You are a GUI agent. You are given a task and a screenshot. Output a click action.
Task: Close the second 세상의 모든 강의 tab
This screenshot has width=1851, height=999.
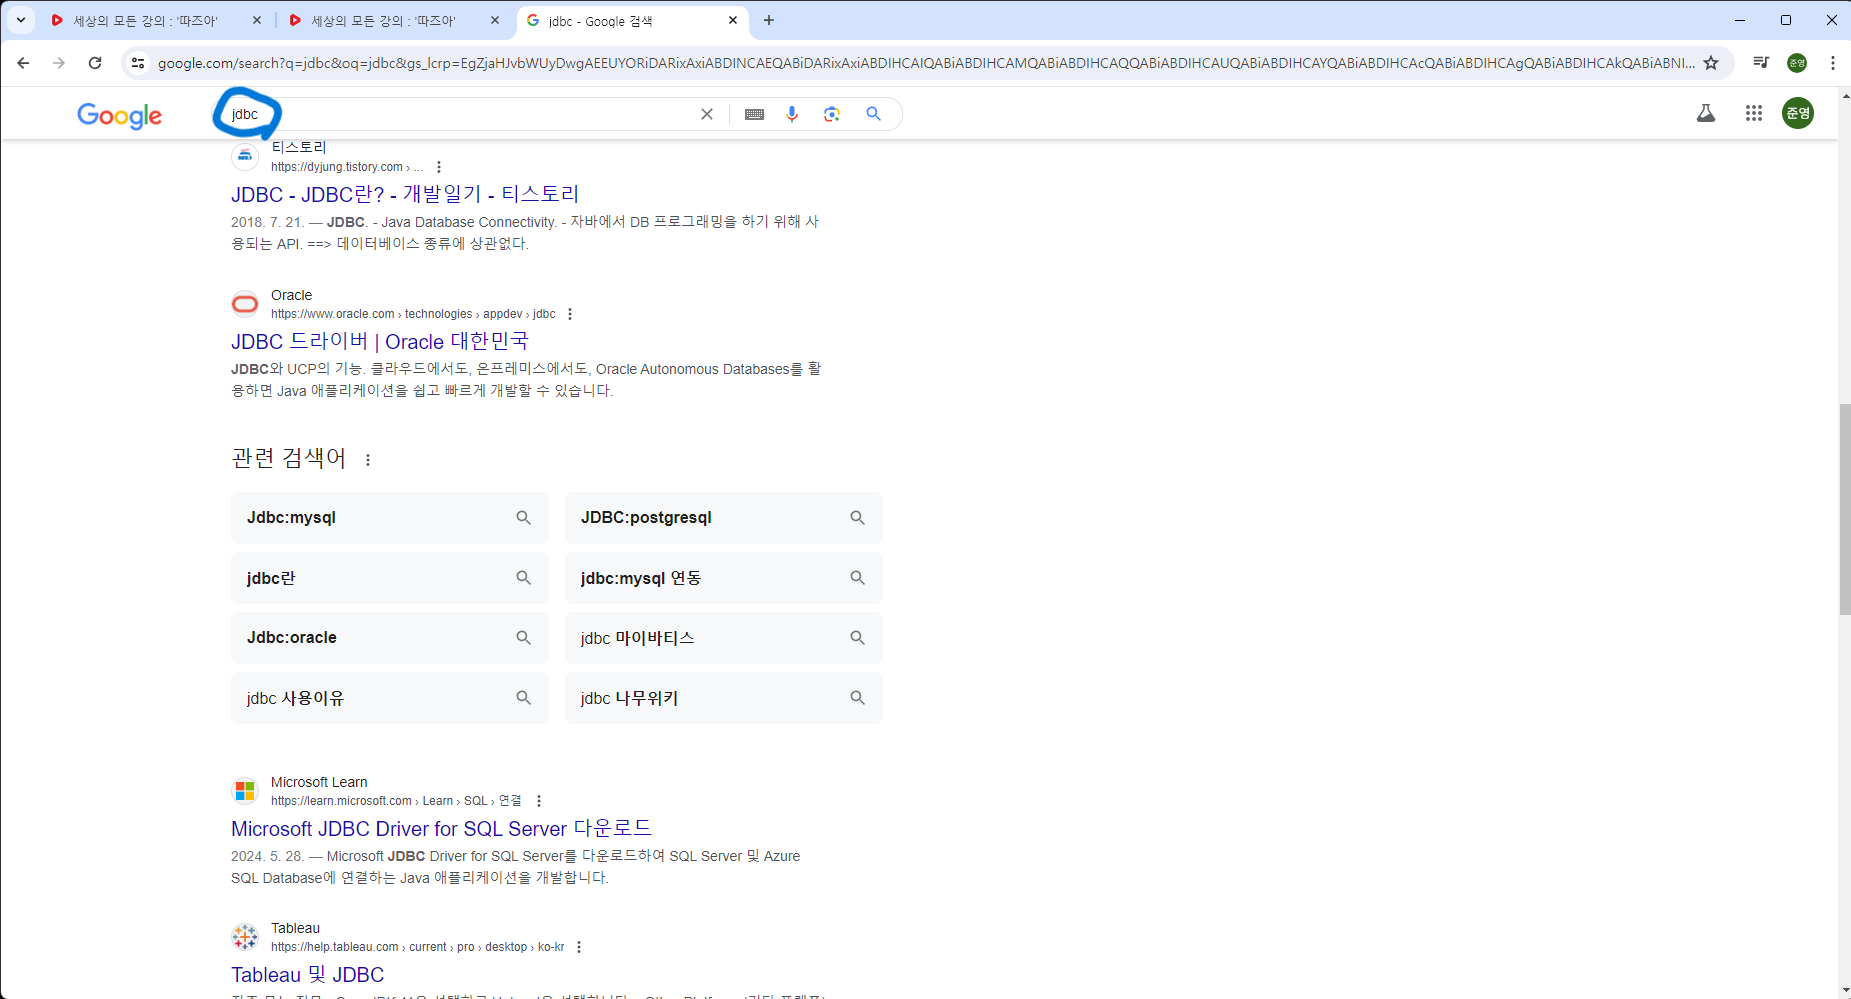tap(495, 20)
